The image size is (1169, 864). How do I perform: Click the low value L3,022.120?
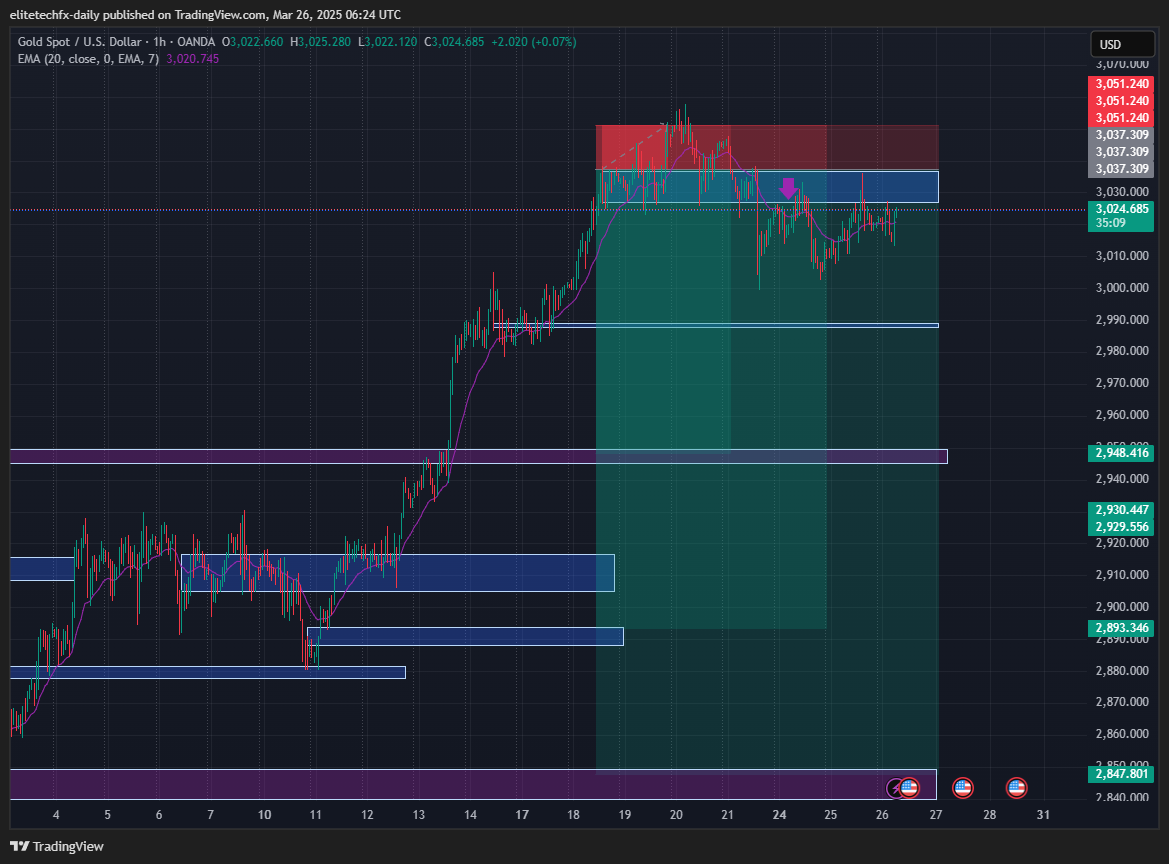pos(388,42)
